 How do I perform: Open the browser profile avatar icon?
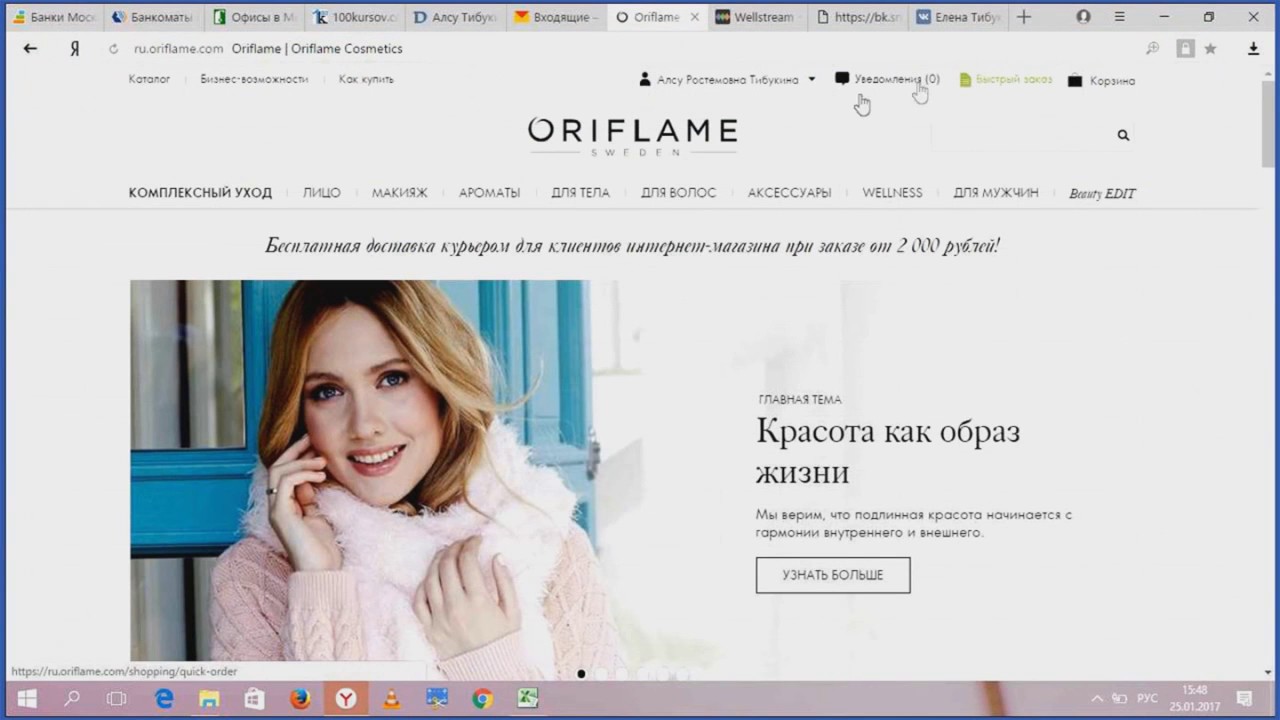1083,17
